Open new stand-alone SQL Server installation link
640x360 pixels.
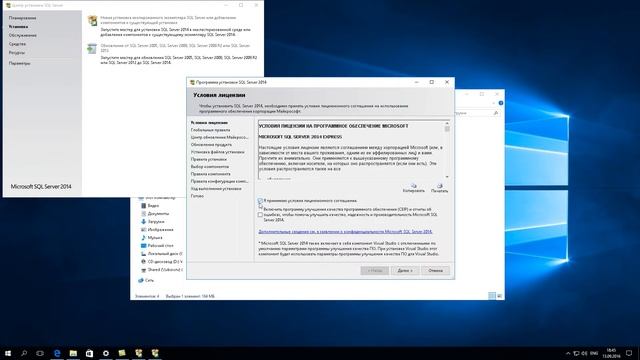click(168, 20)
